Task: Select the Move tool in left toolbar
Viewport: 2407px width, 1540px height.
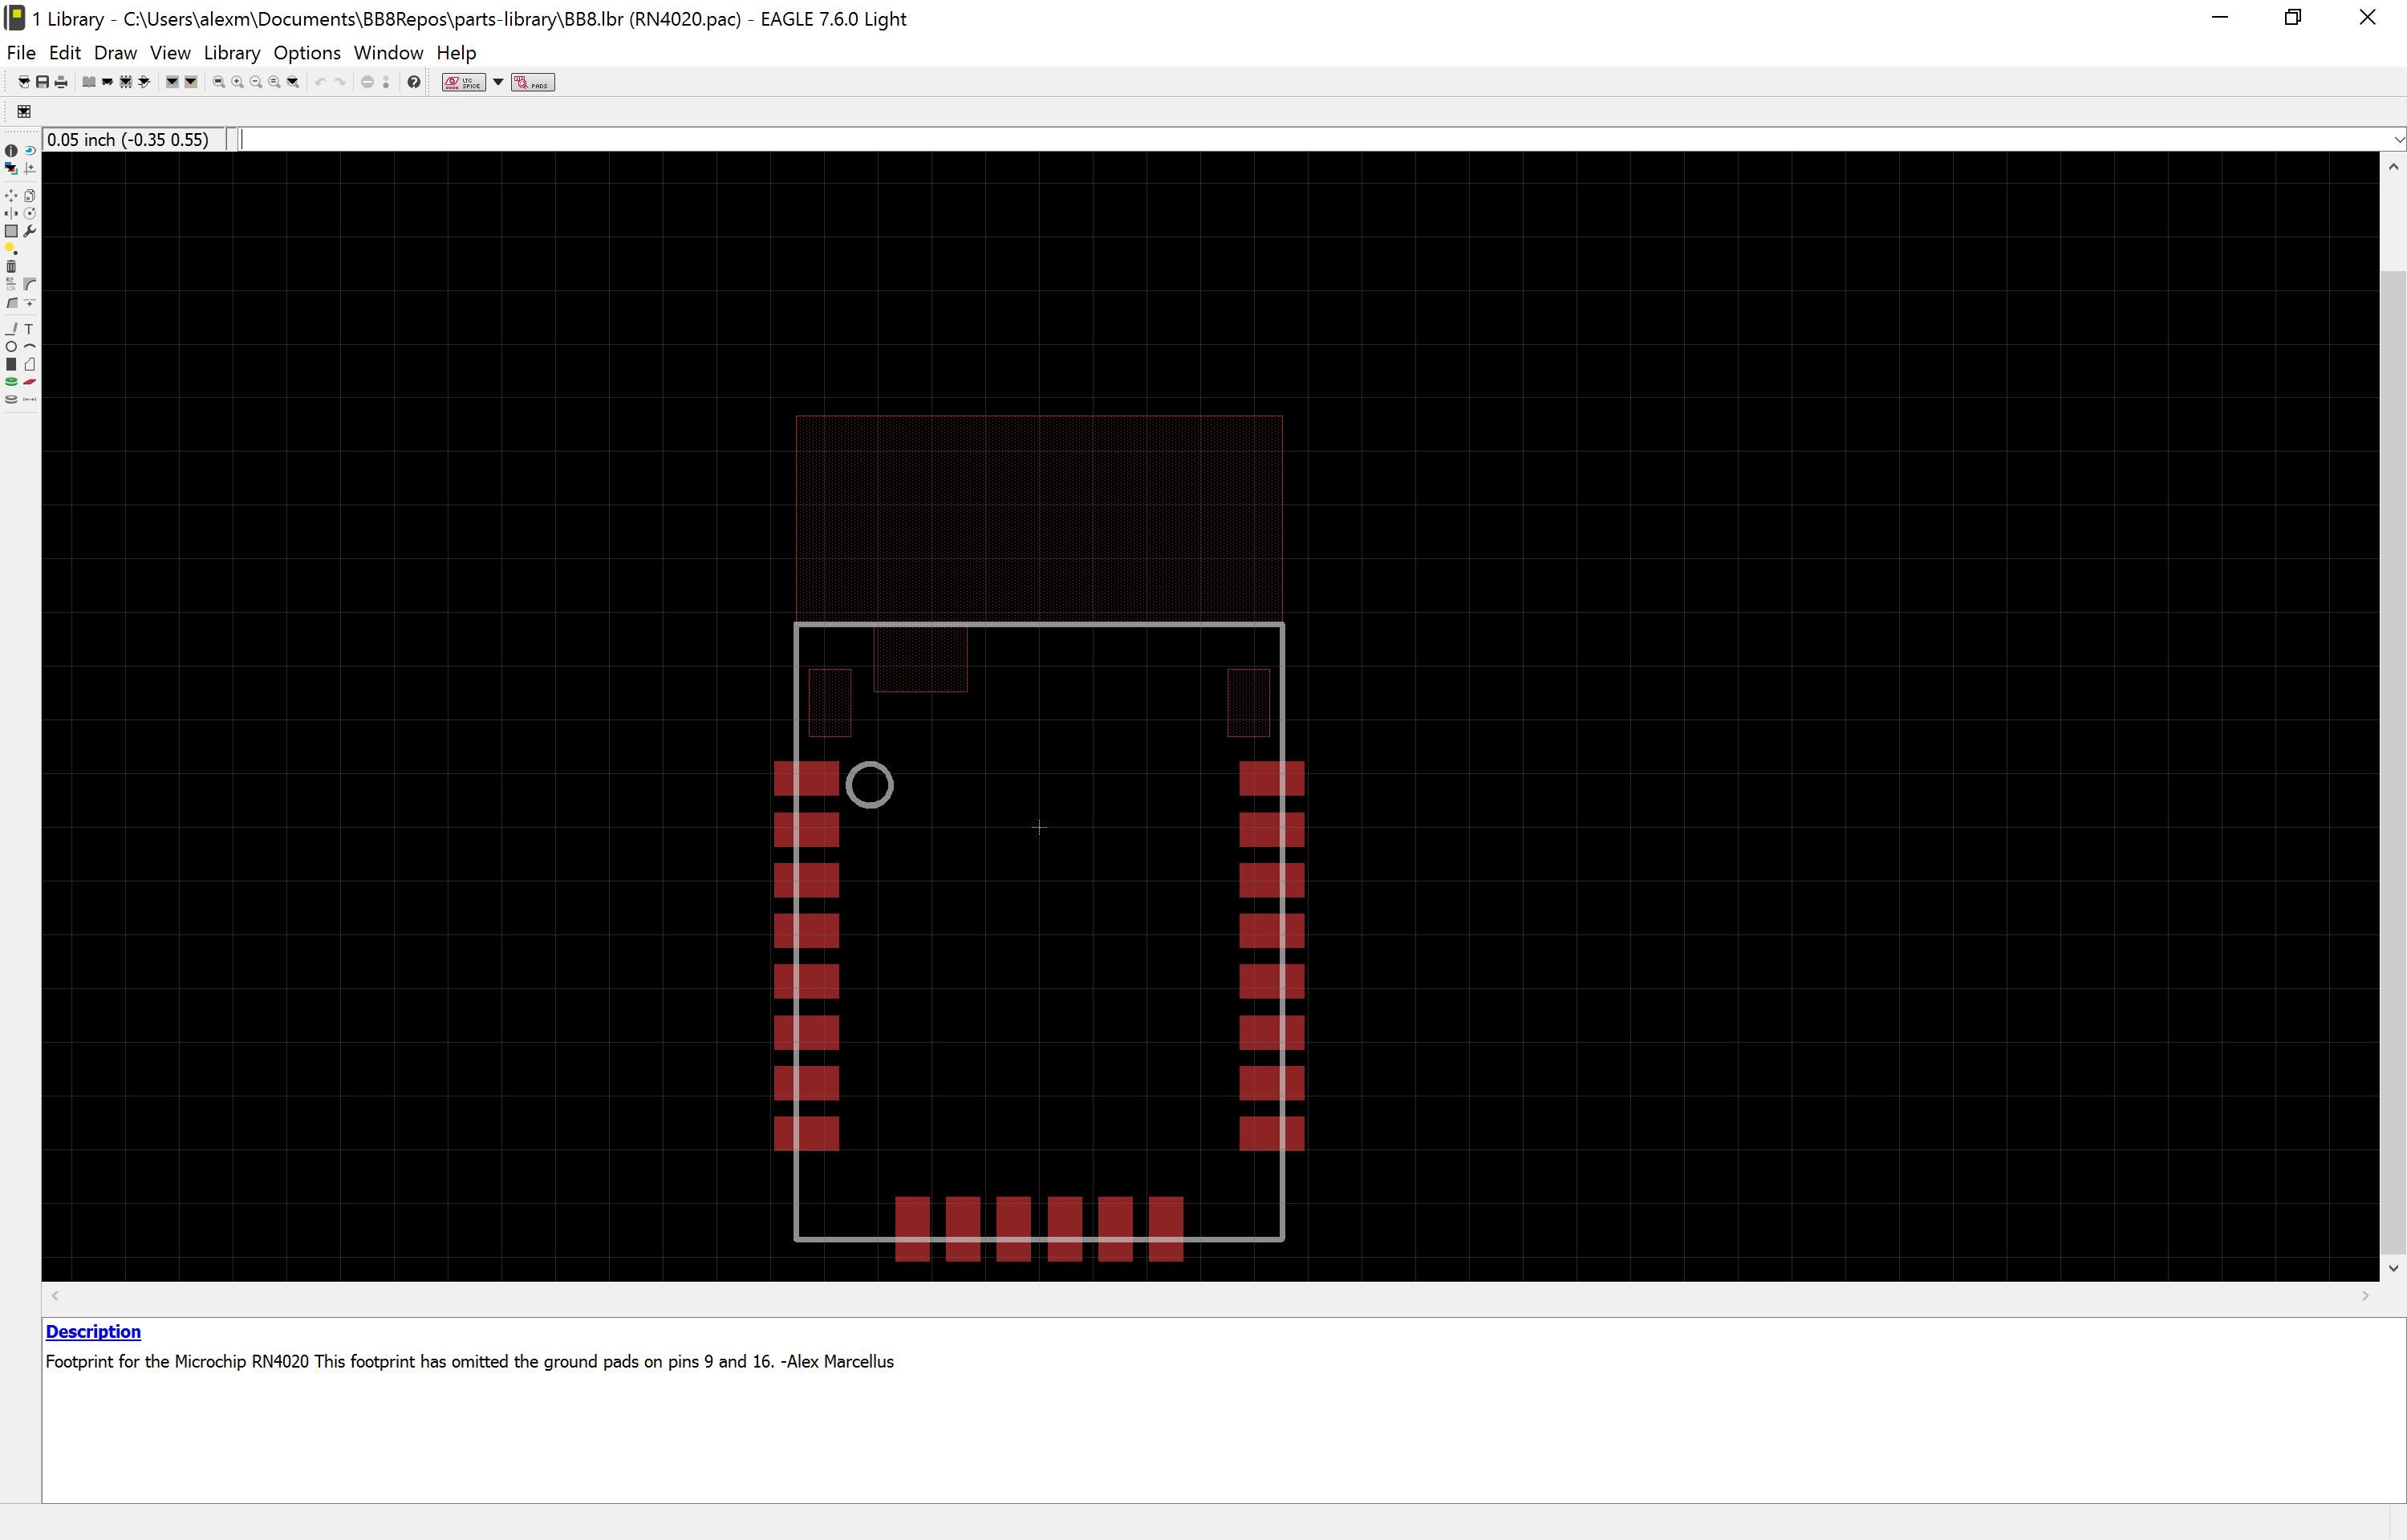Action: 11,196
